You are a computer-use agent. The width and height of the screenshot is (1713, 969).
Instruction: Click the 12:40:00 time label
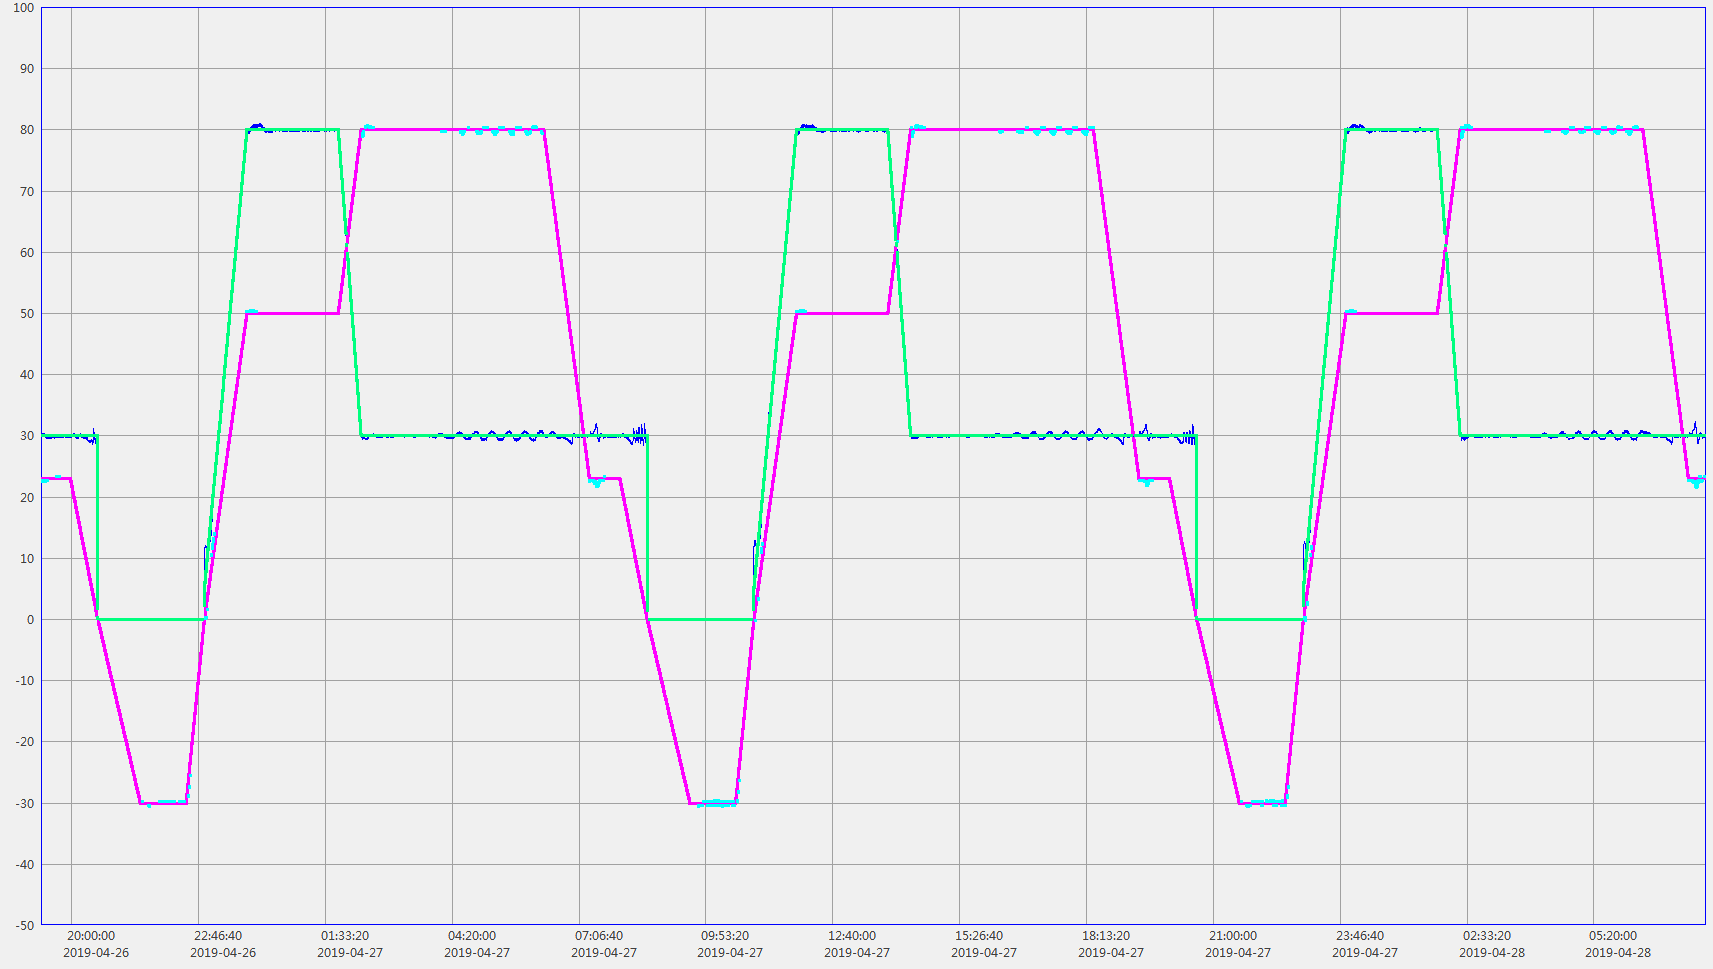coord(852,936)
